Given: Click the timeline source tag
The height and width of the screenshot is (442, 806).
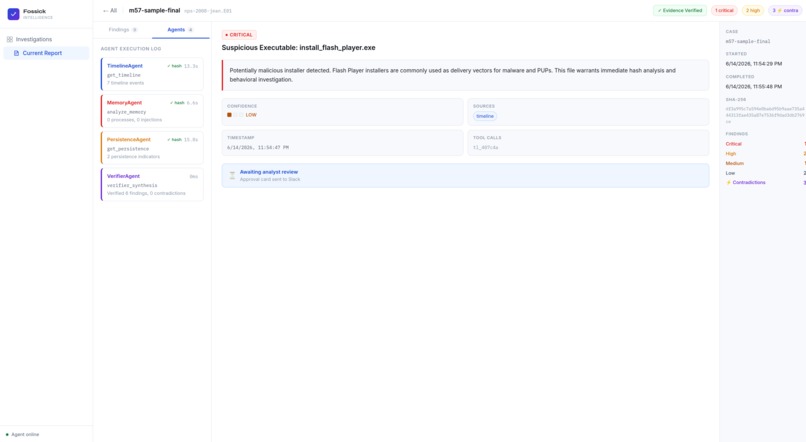Looking at the screenshot, I should tap(485, 116).
